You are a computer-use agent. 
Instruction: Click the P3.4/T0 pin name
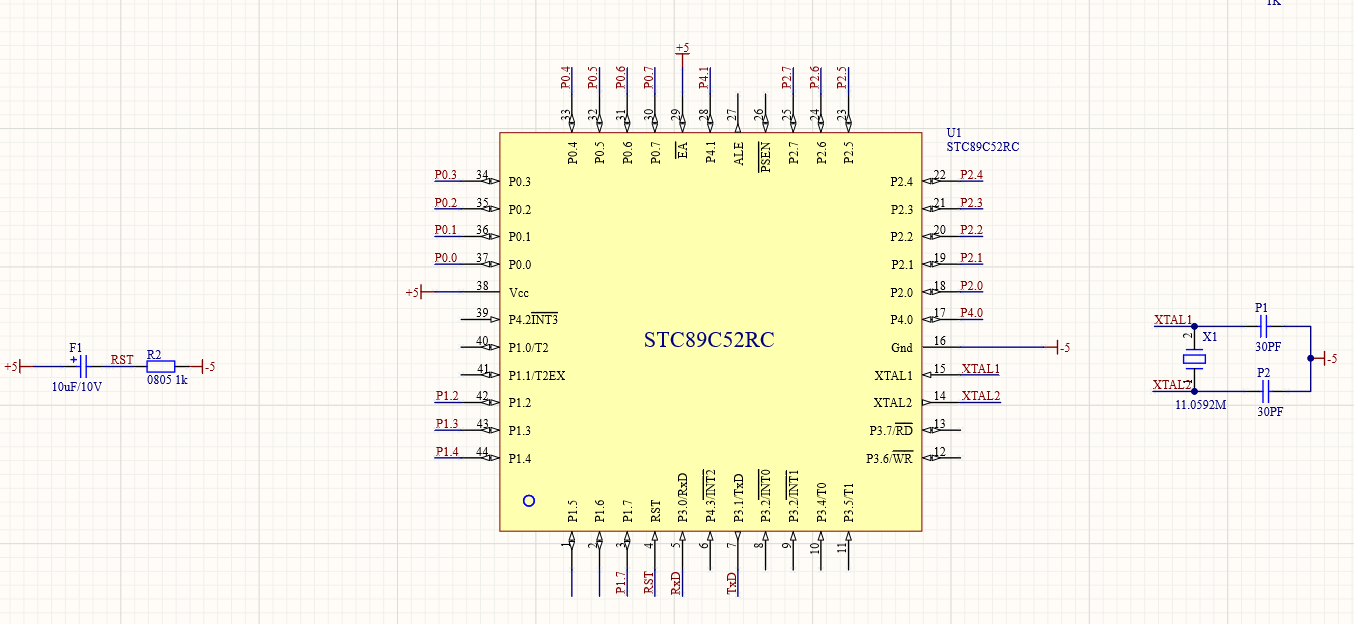pyautogui.click(x=820, y=502)
